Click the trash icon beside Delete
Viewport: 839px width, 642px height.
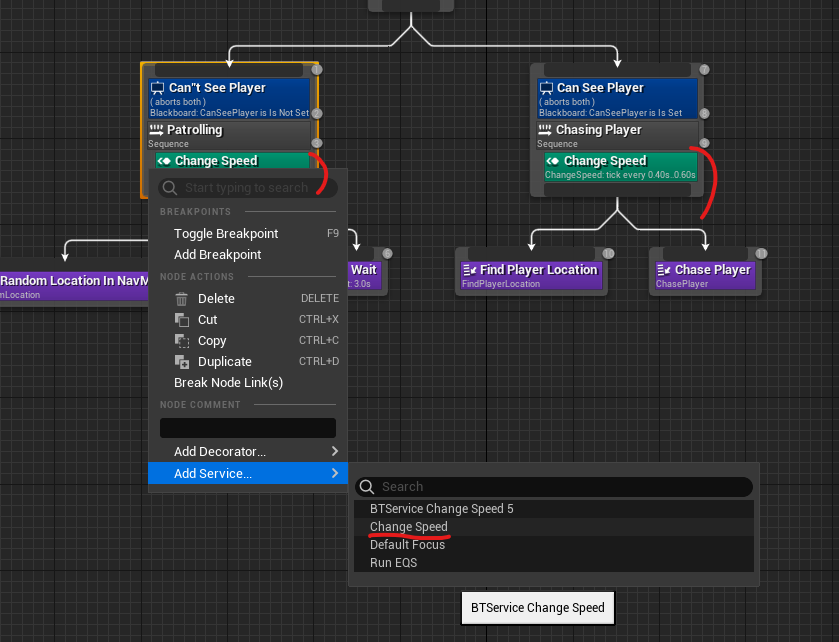(182, 299)
